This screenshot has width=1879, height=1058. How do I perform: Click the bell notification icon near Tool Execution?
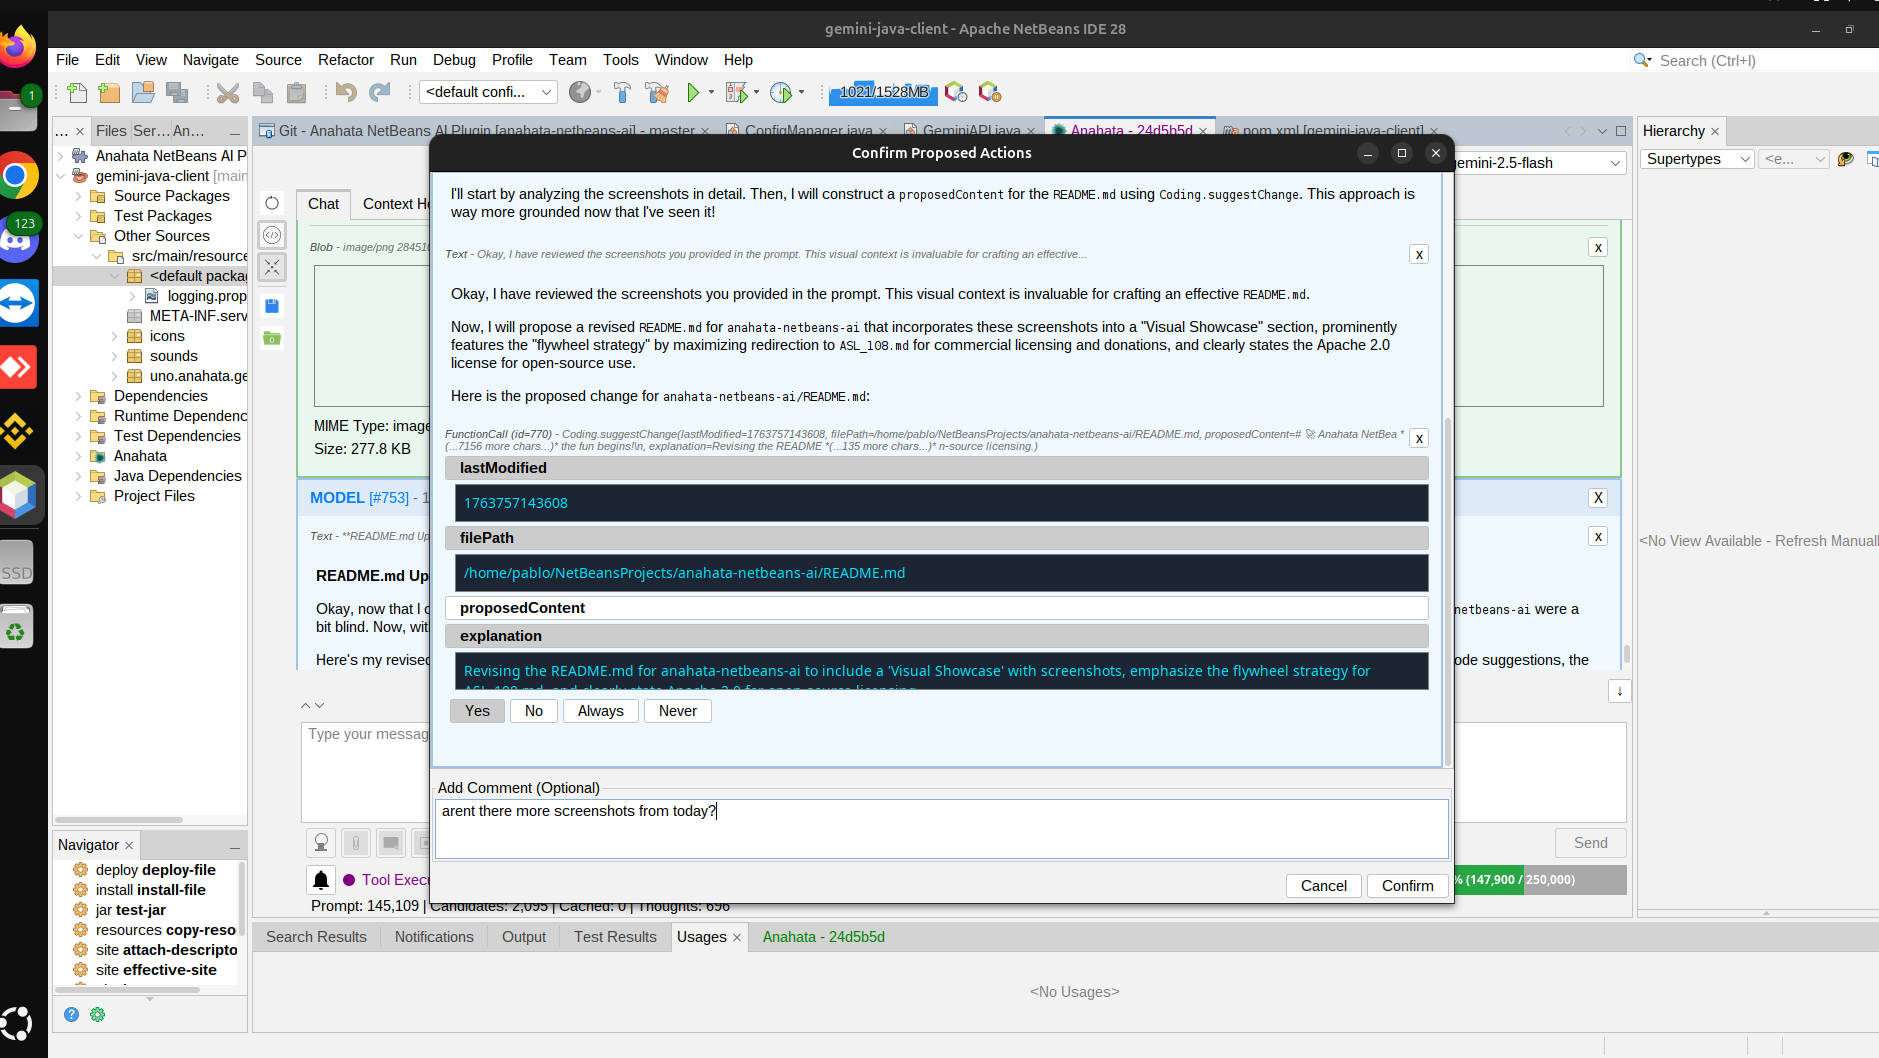point(320,879)
